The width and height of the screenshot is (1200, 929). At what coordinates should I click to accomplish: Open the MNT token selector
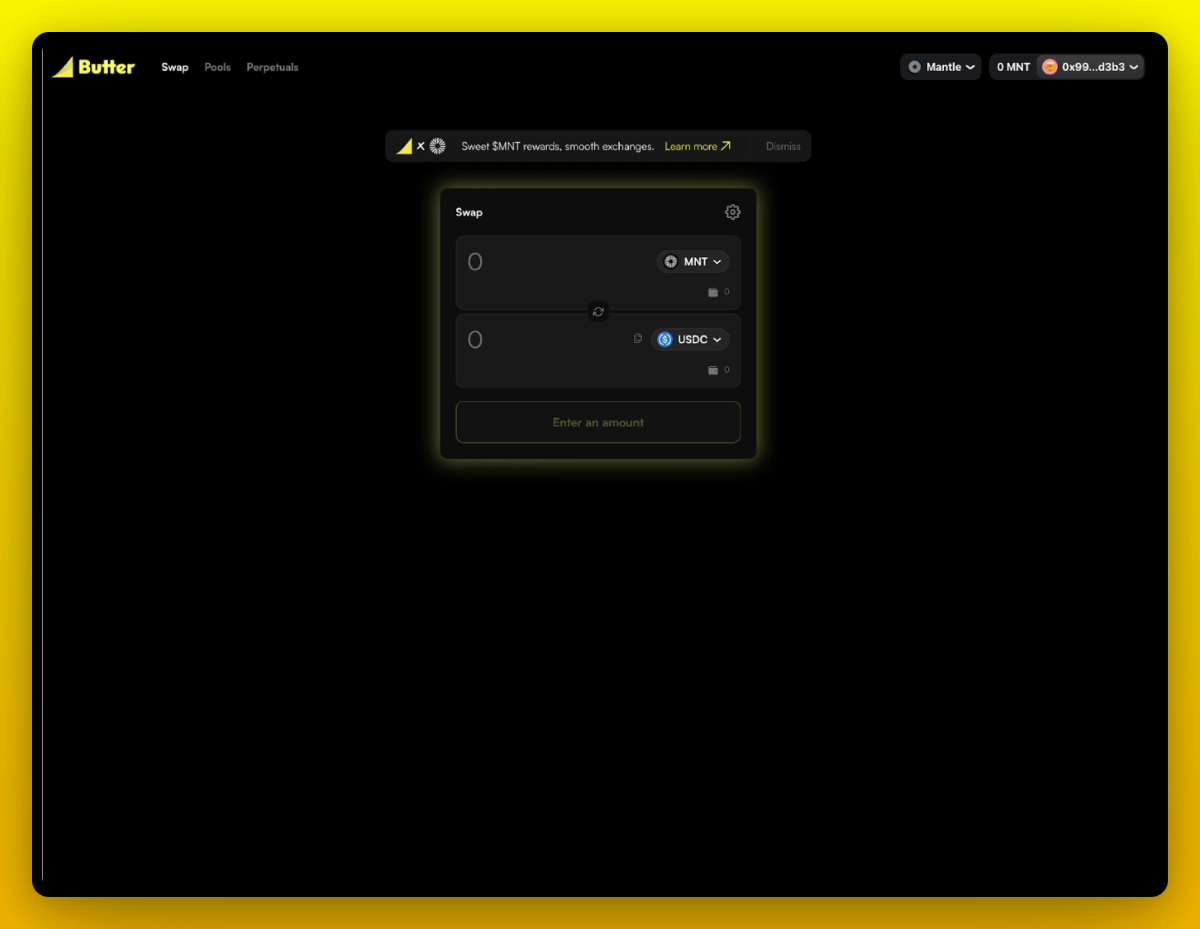point(693,261)
